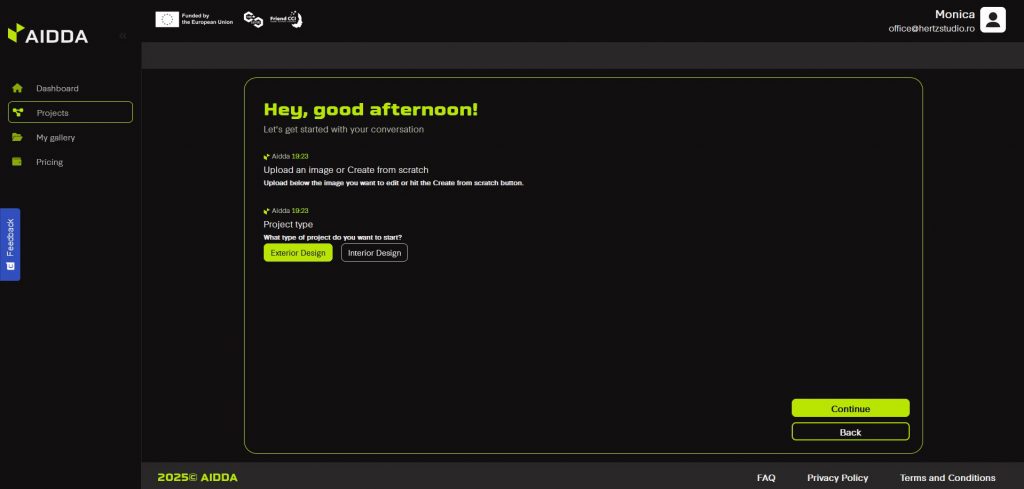Click the Monica account name

pos(954,14)
